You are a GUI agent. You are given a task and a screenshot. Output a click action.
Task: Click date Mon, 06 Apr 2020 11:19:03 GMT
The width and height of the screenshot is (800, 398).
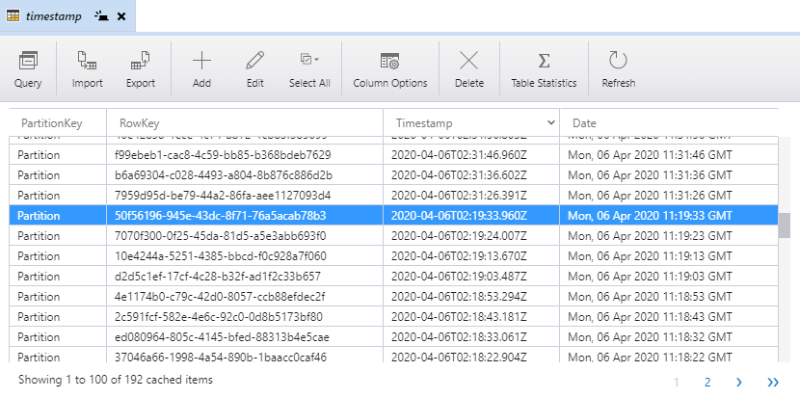click(x=650, y=276)
